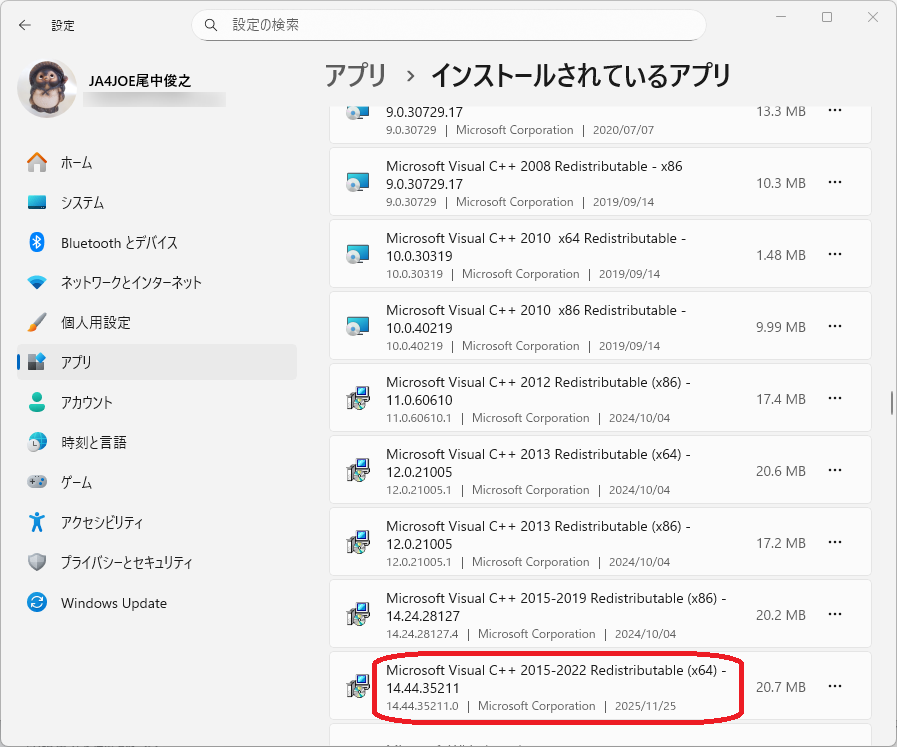
Task: Go to ゲーム settings
Action: 157,482
